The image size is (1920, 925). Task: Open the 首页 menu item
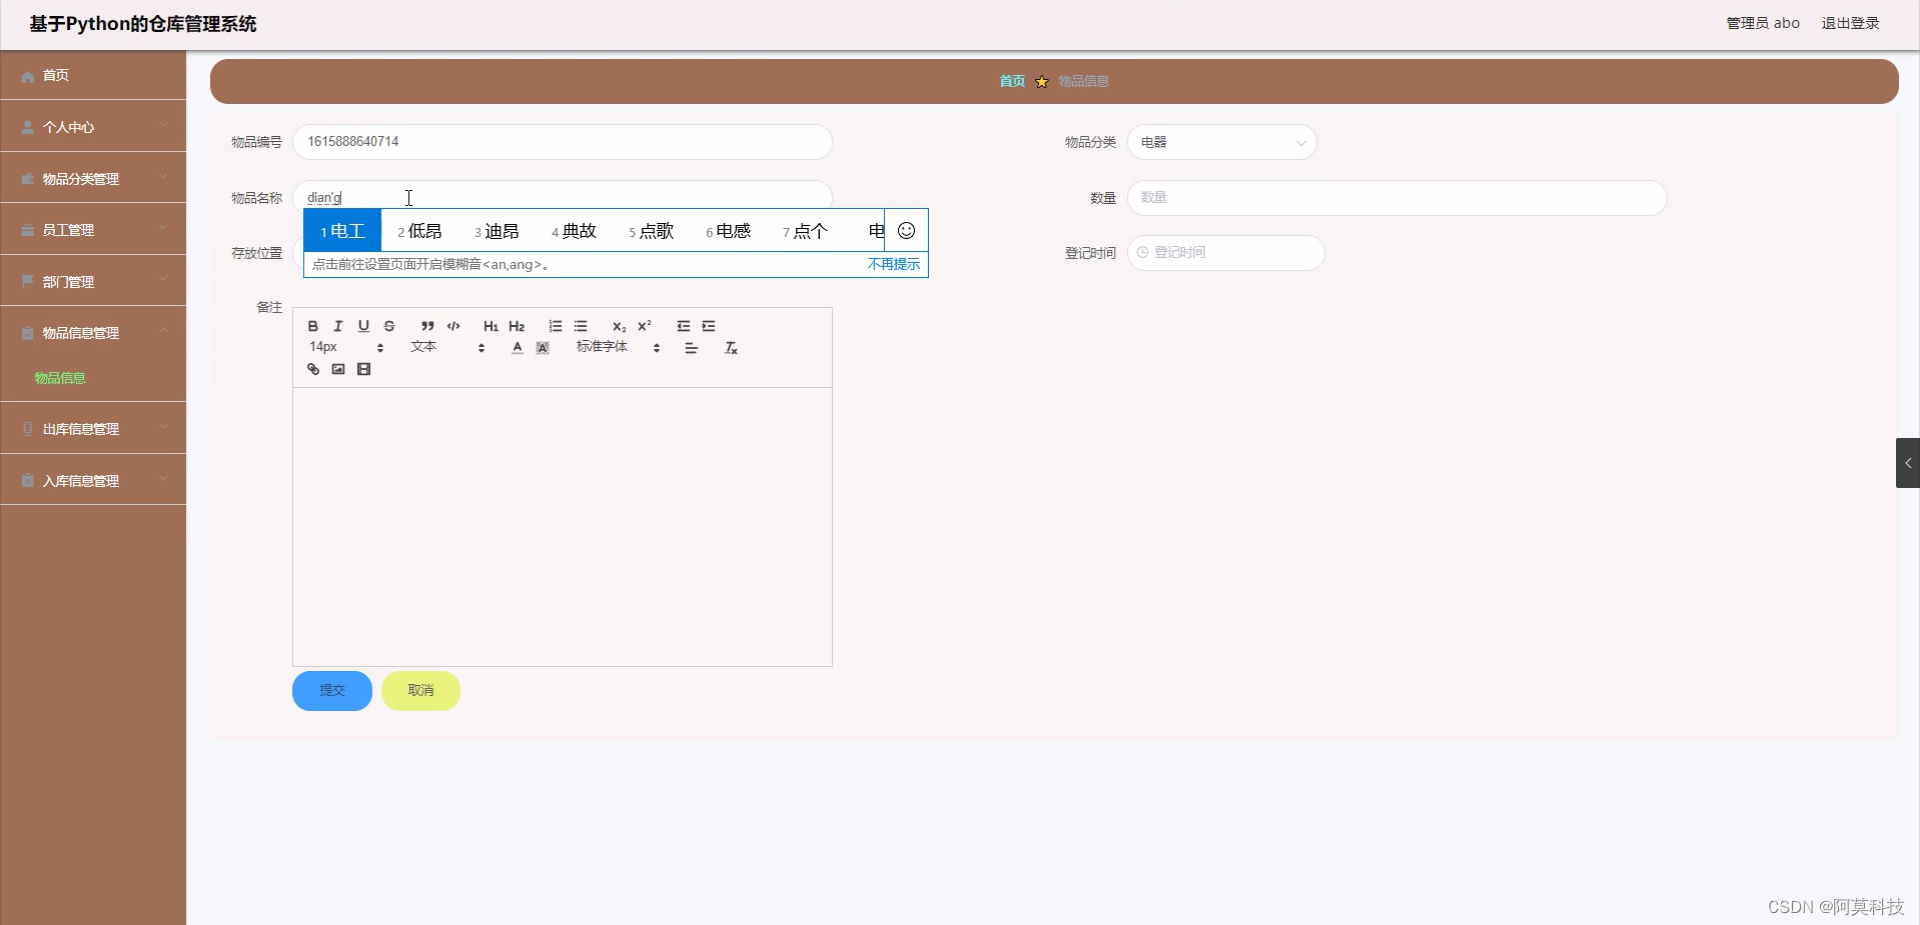pos(55,75)
